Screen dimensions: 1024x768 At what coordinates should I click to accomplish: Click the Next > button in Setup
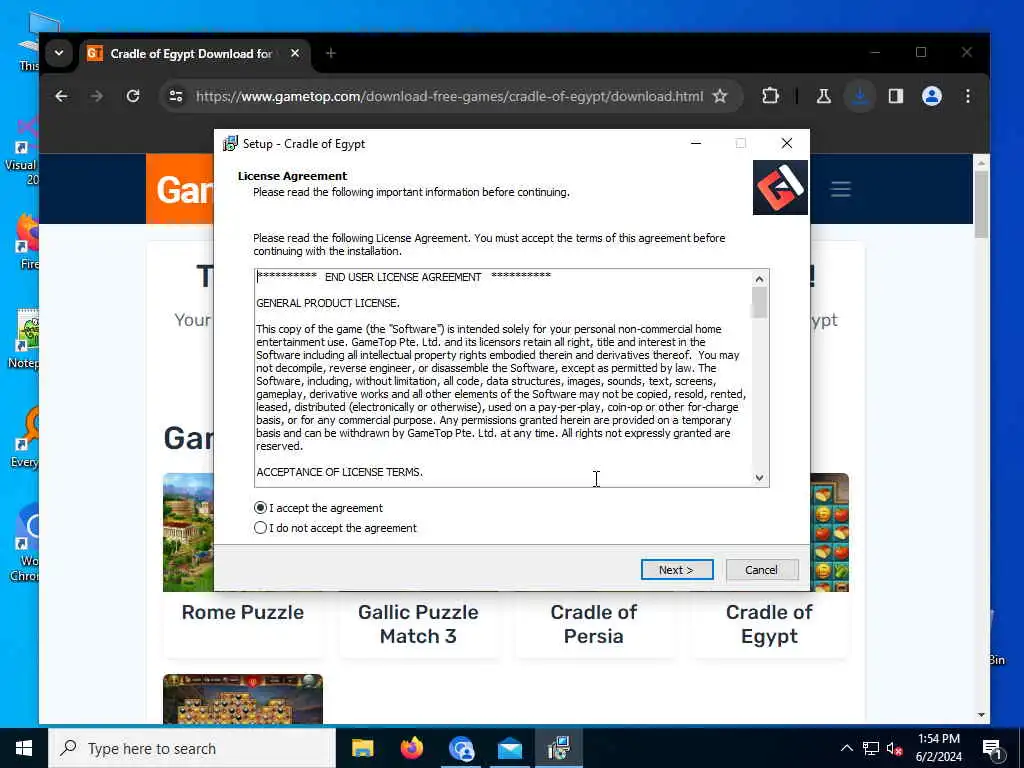pyautogui.click(x=677, y=569)
